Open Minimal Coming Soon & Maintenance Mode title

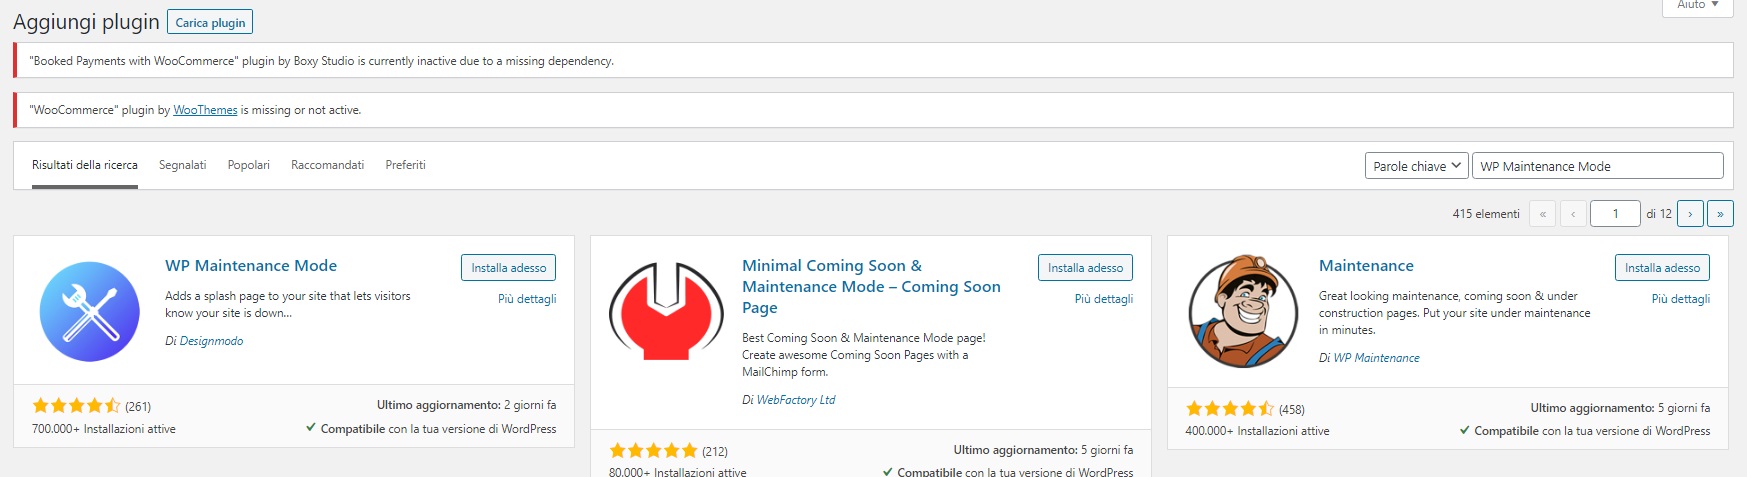pos(871,286)
